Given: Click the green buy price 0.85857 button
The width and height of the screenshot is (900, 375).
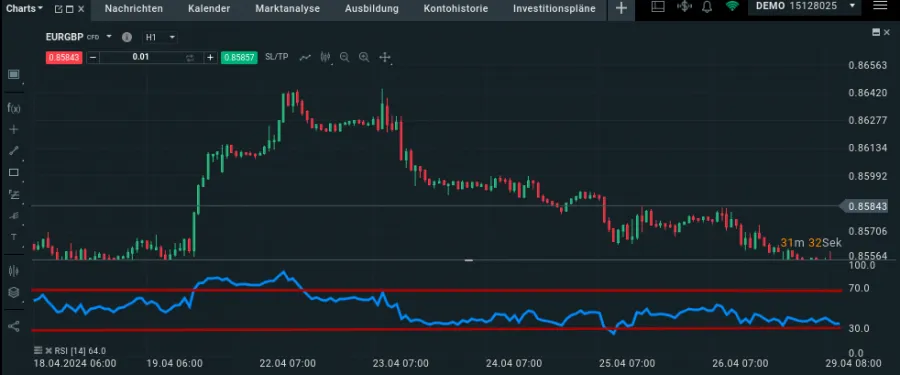Looking at the screenshot, I should tap(239, 57).
